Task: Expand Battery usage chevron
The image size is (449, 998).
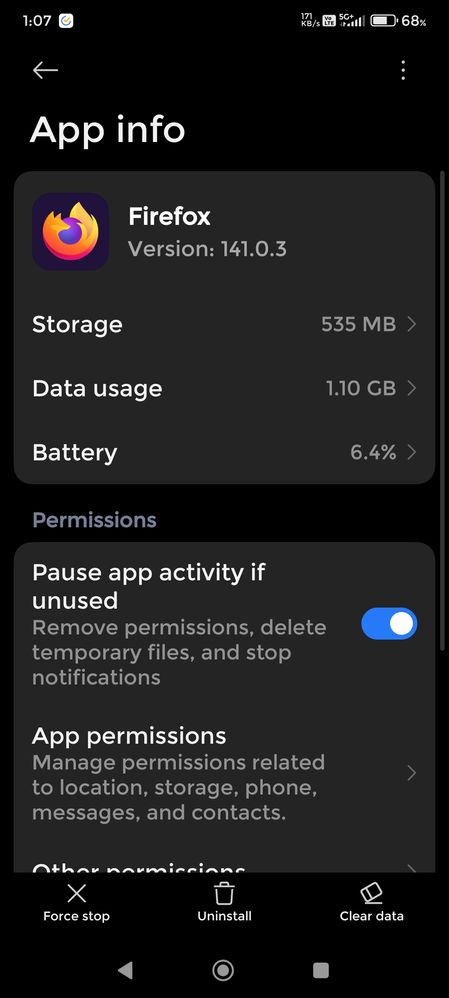Action: click(411, 453)
